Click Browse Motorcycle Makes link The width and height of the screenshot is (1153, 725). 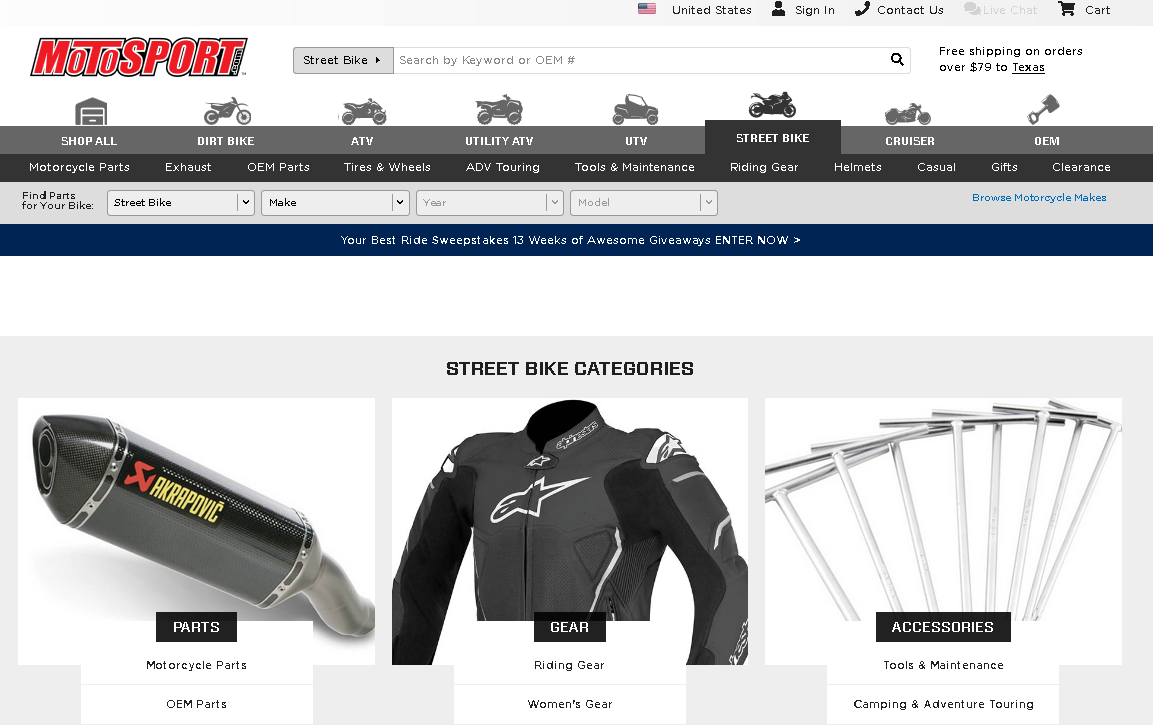(1039, 198)
